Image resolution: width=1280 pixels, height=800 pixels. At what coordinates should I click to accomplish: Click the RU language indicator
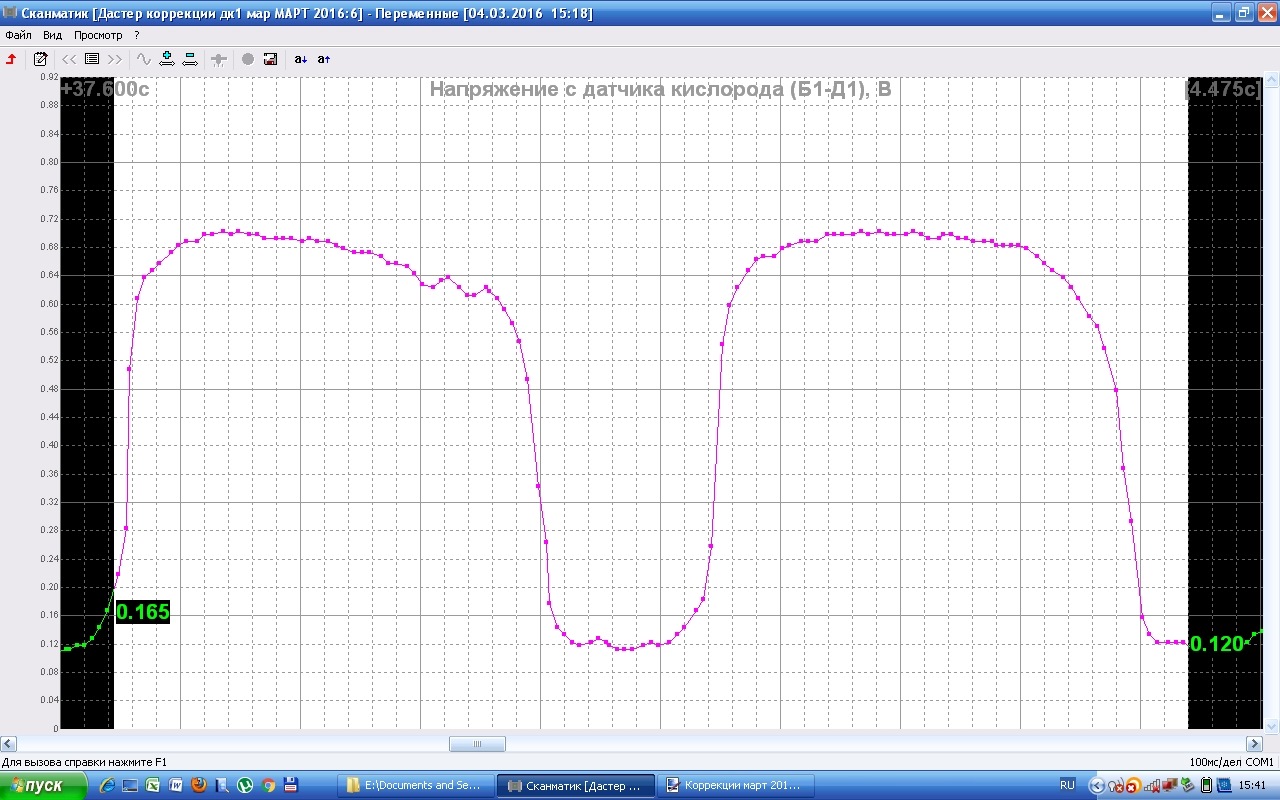[1067, 785]
